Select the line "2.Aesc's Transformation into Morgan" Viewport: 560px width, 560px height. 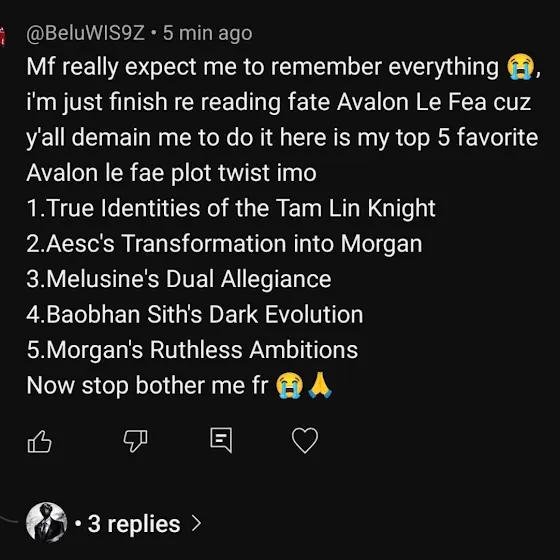click(224, 244)
